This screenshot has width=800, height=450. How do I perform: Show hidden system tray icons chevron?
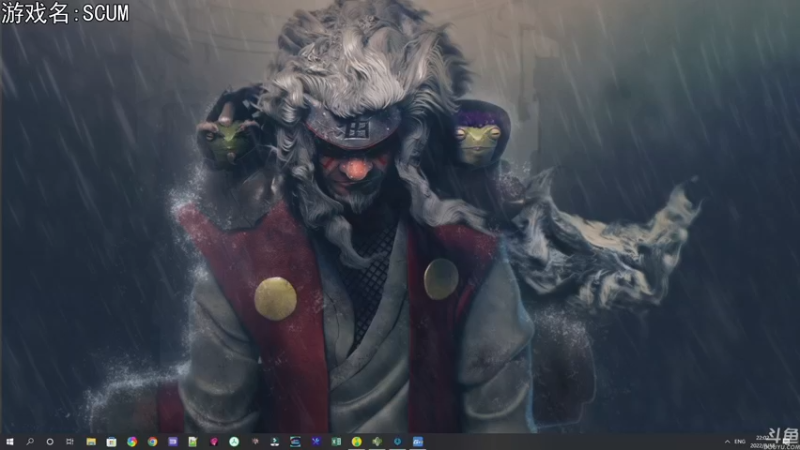pos(727,442)
